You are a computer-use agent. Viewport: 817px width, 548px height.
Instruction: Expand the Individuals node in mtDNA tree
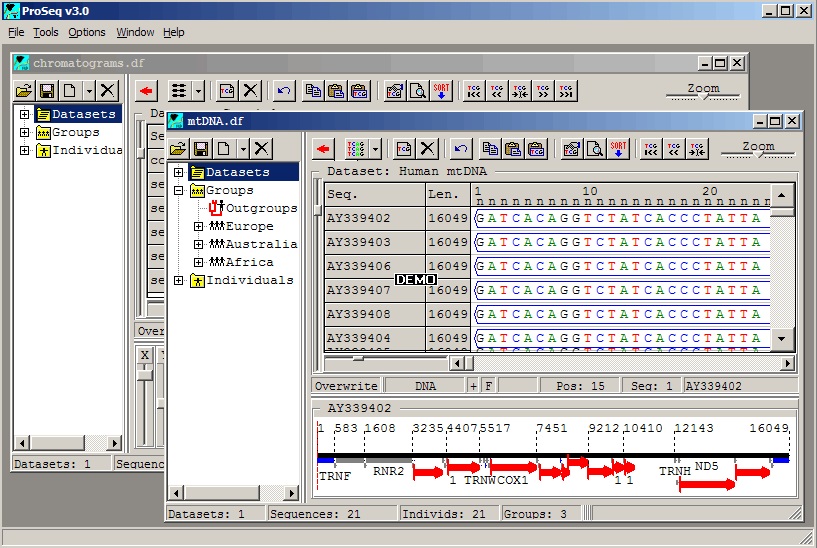pos(179,281)
